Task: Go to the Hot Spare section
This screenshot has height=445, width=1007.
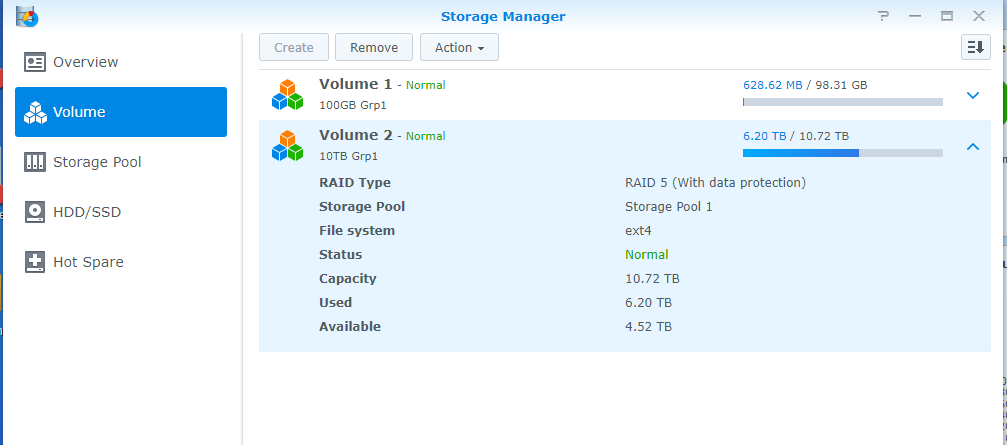Action: click(88, 262)
